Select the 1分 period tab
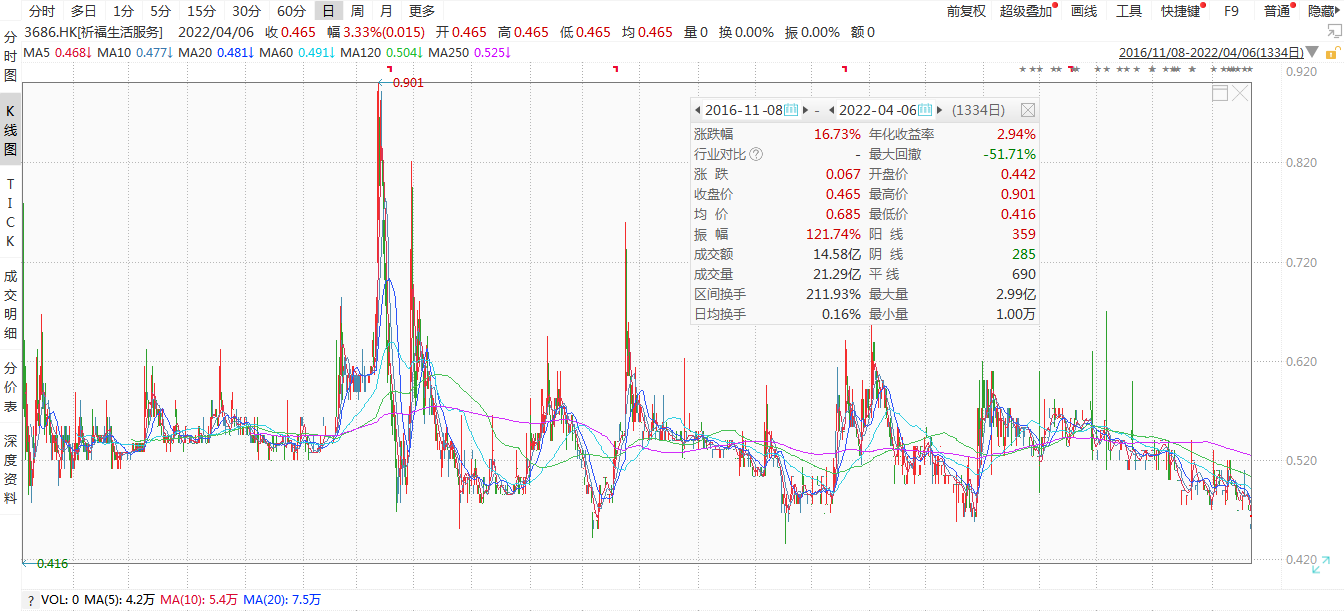 (122, 11)
